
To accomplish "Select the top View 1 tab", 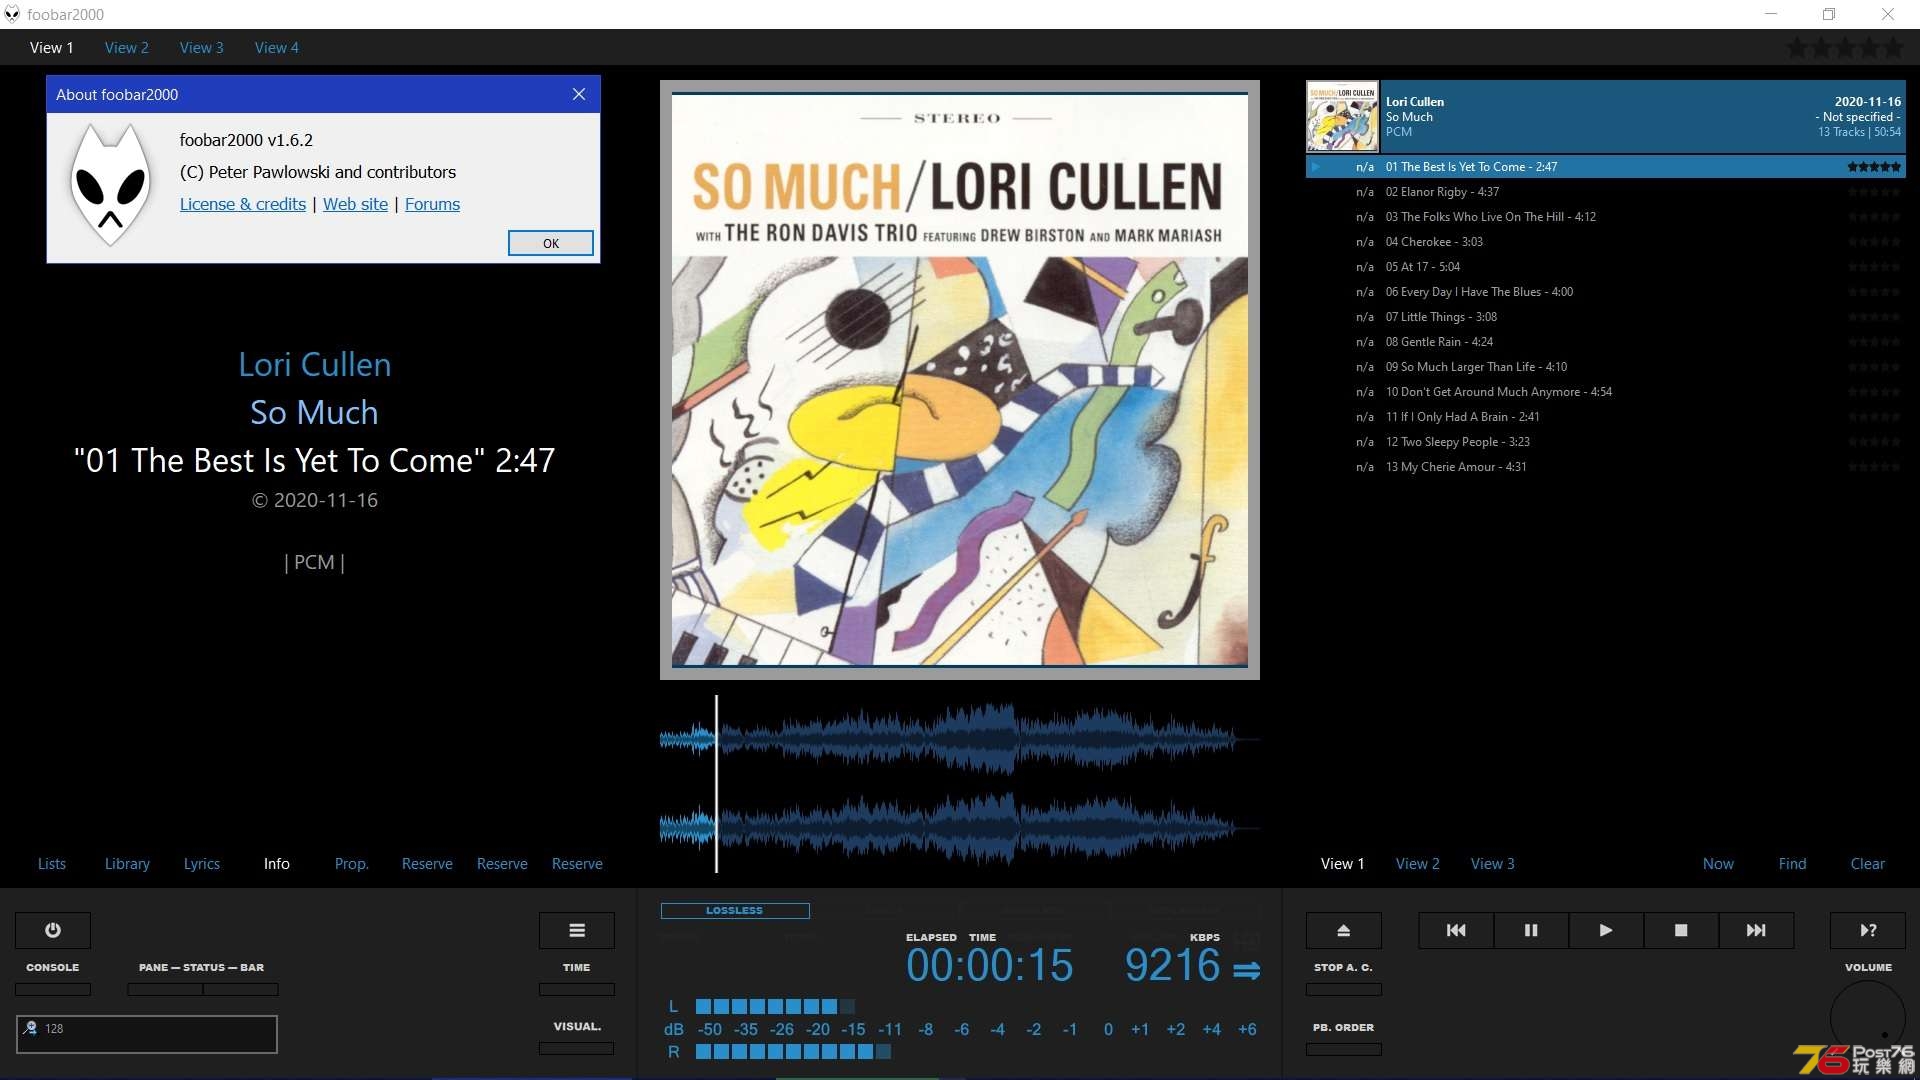I will pos(51,47).
